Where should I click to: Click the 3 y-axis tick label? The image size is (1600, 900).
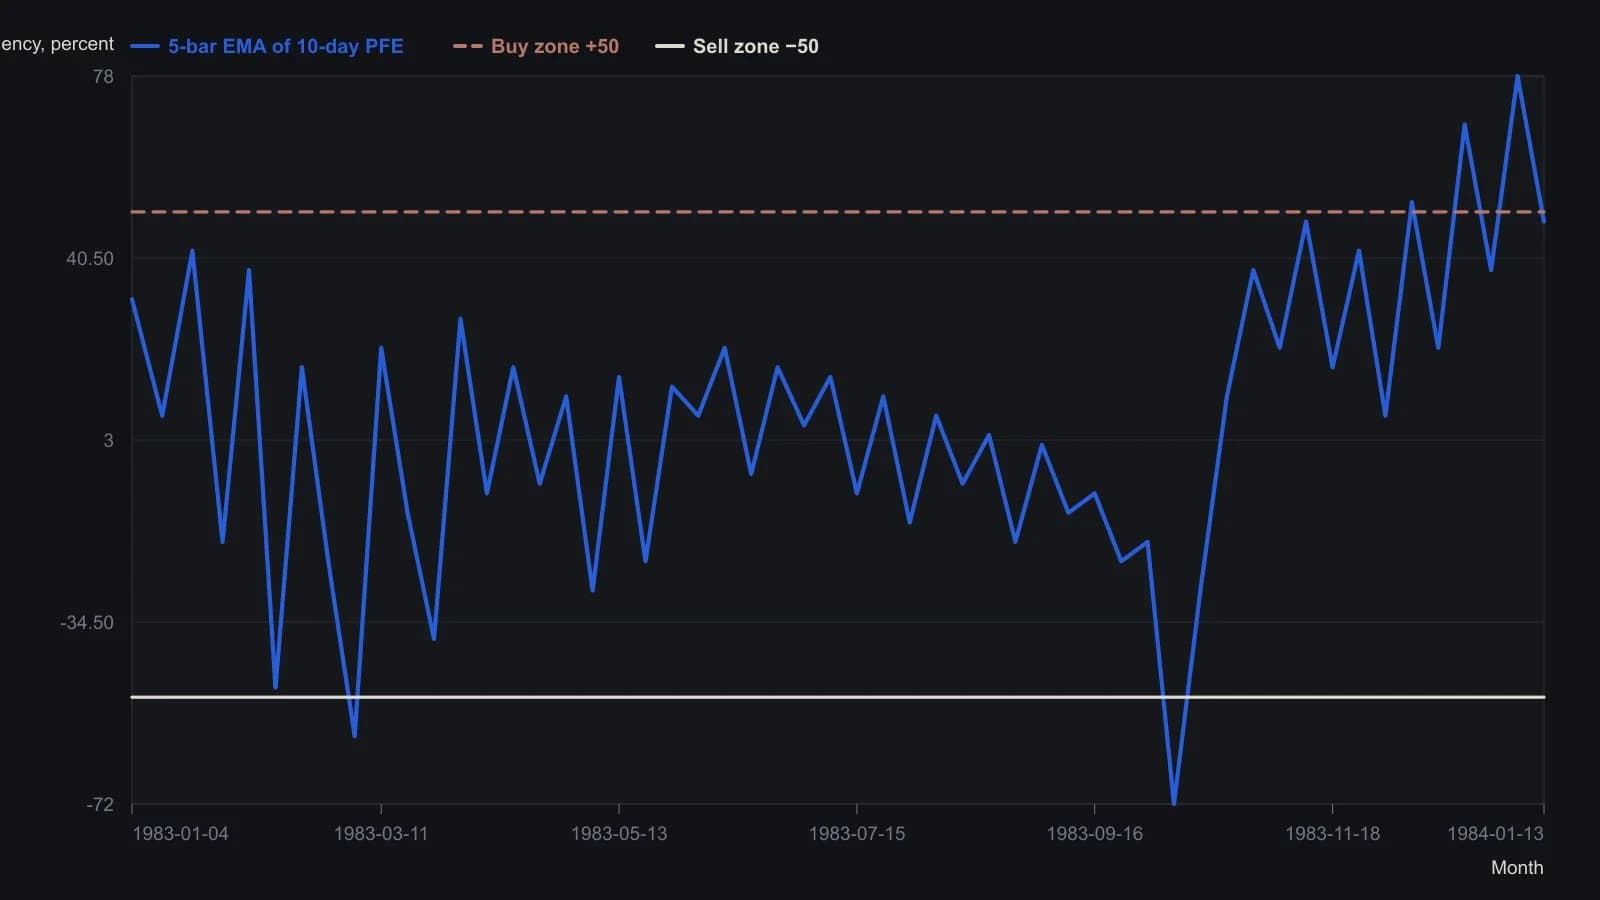[x=109, y=440]
